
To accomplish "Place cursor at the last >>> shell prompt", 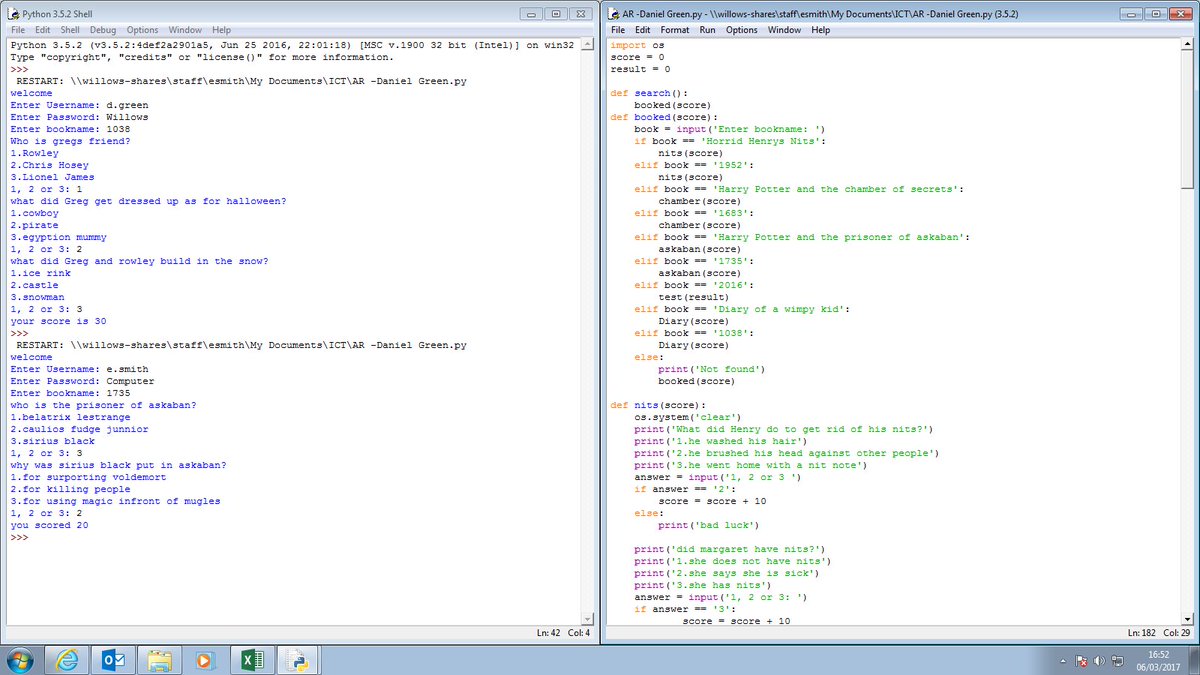I will [19, 537].
